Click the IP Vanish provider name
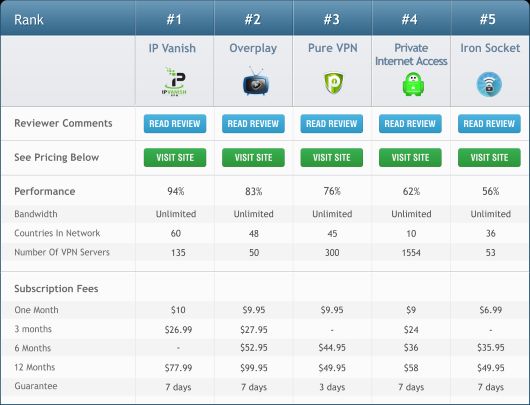 [172, 48]
